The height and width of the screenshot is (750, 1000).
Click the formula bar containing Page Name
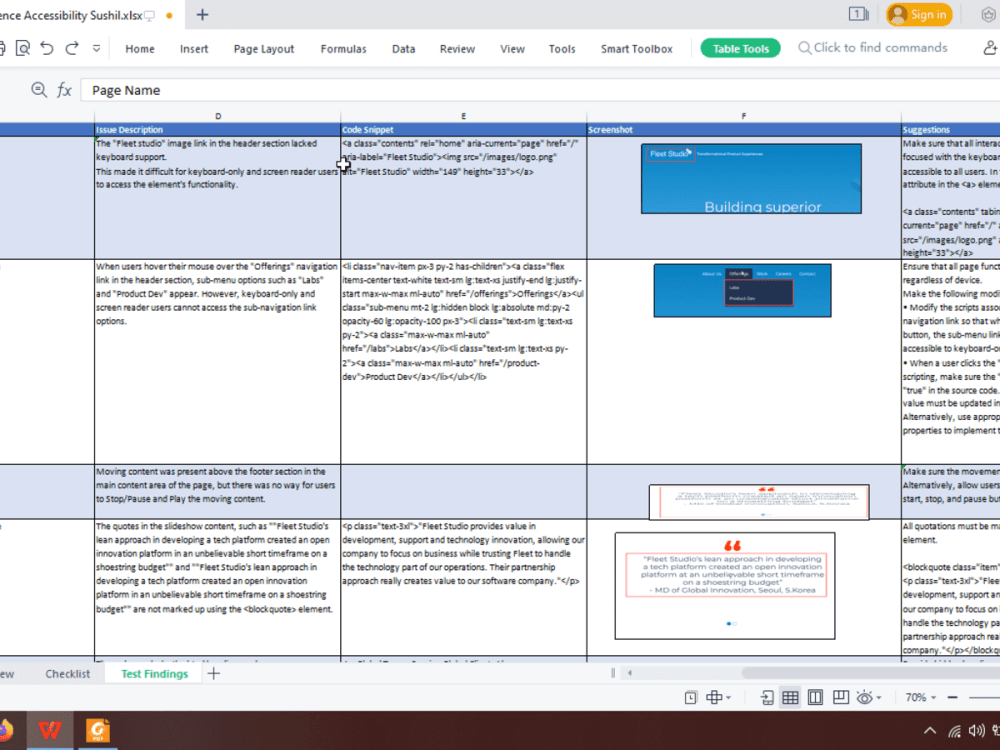pyautogui.click(x=540, y=90)
